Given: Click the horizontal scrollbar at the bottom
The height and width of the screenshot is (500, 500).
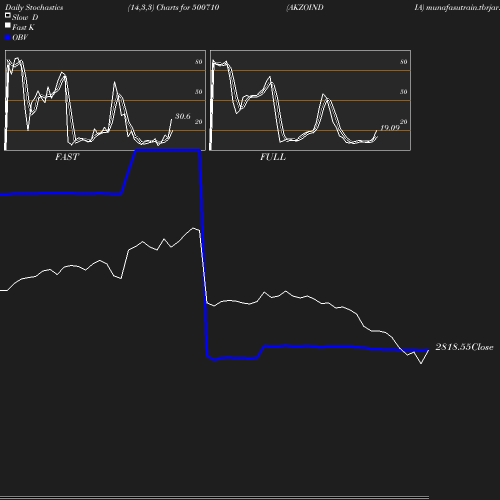Looking at the screenshot, I should (214, 497).
